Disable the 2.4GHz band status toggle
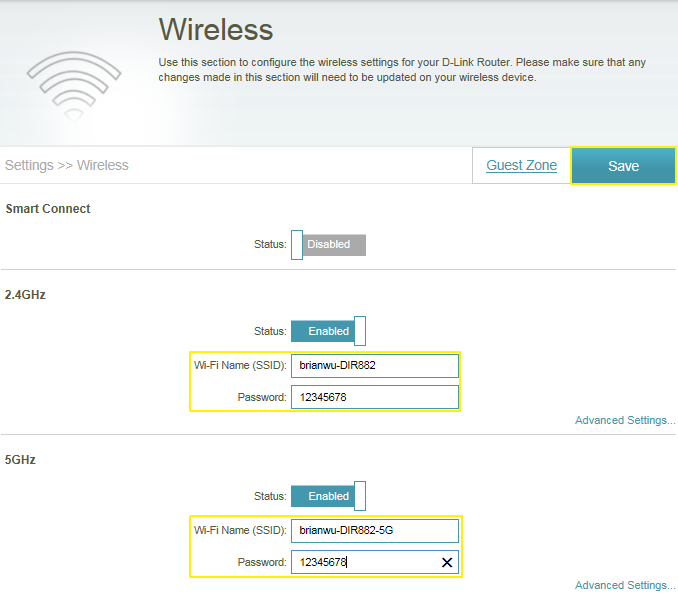The height and width of the screenshot is (594, 678). (x=328, y=331)
